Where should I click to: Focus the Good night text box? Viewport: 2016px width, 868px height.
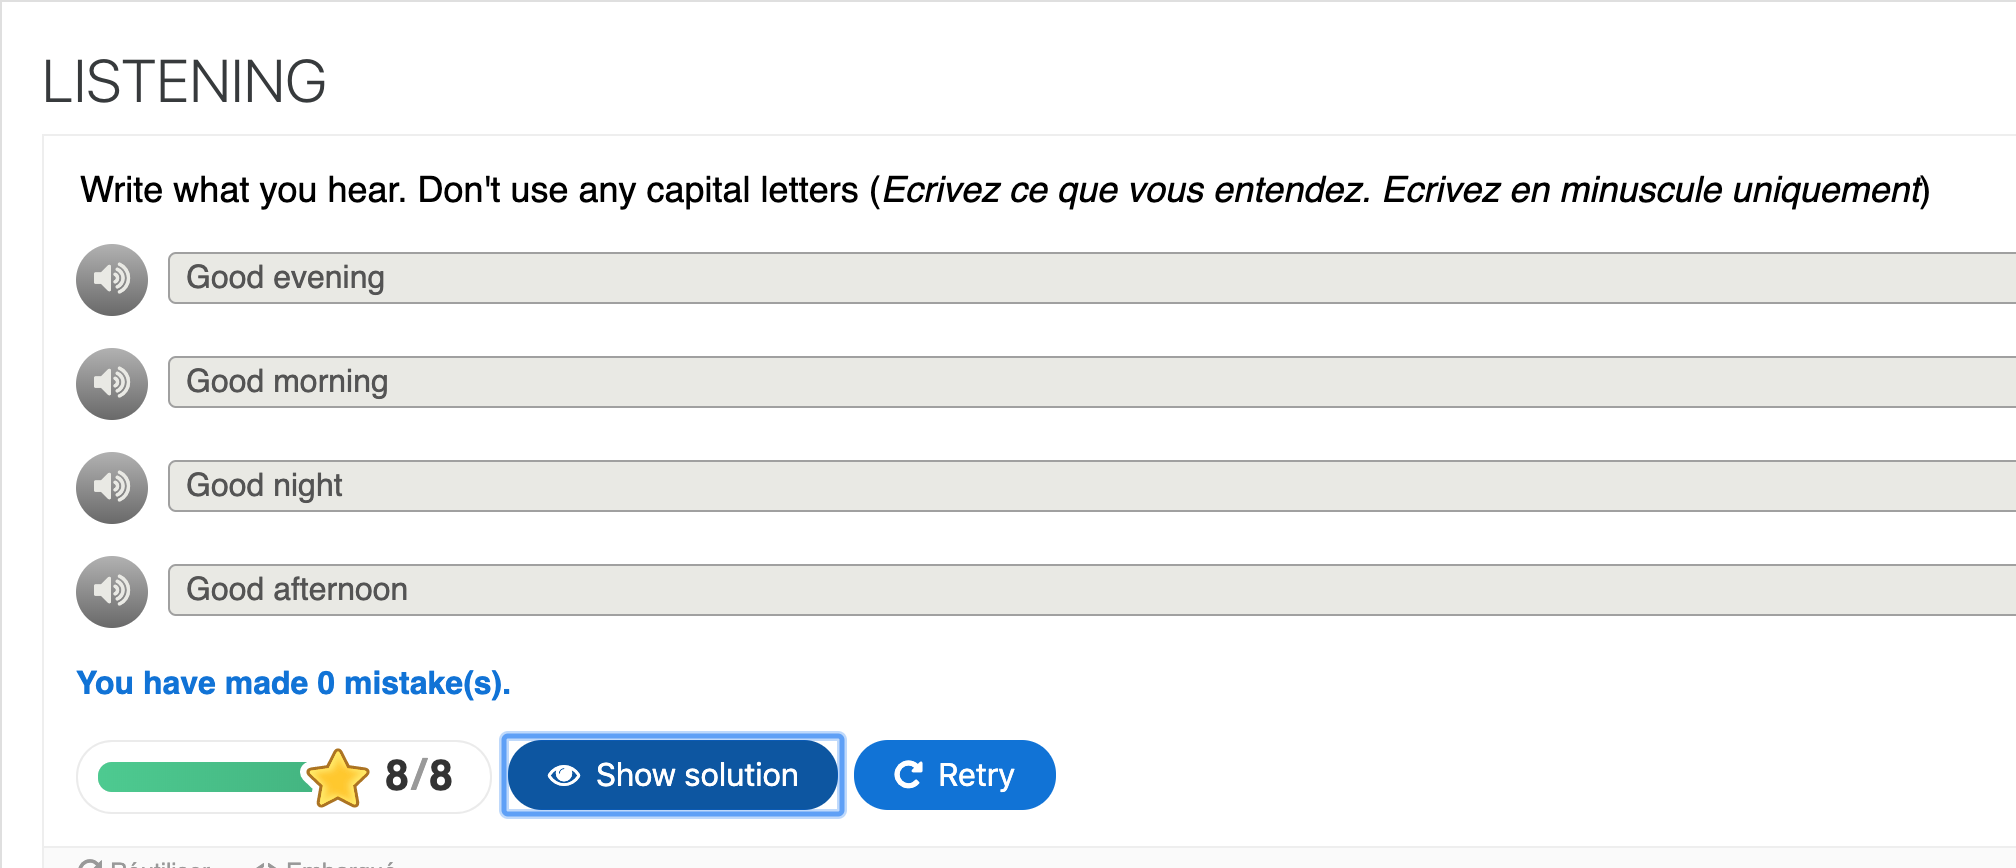pyautogui.click(x=1092, y=486)
